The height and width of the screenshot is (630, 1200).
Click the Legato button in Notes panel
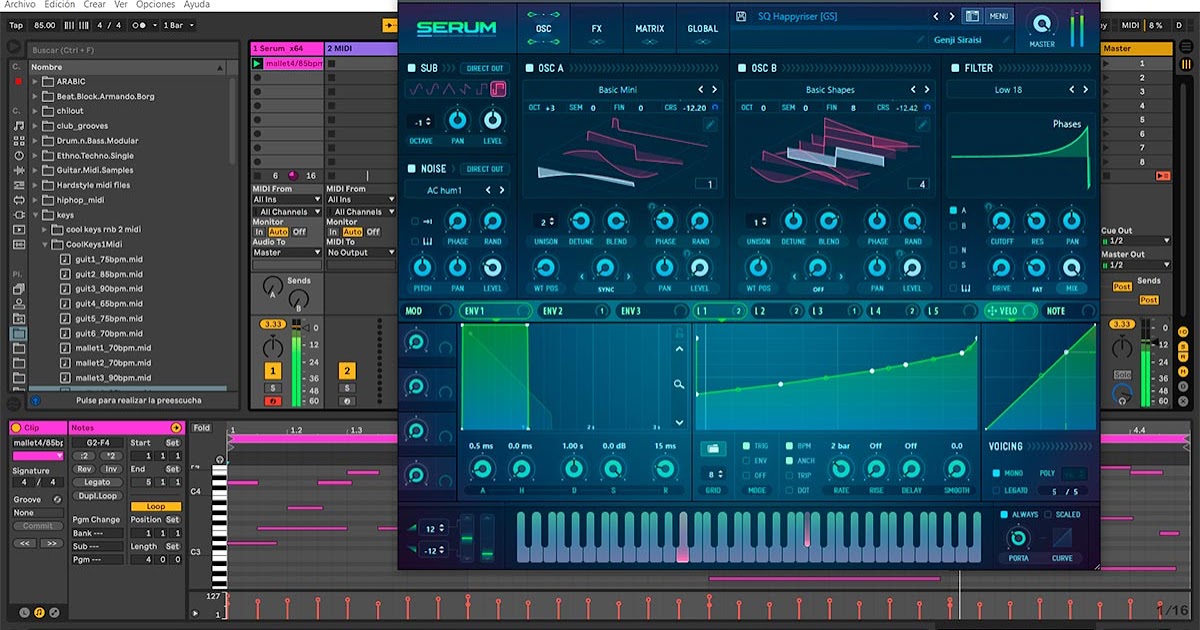(97, 482)
